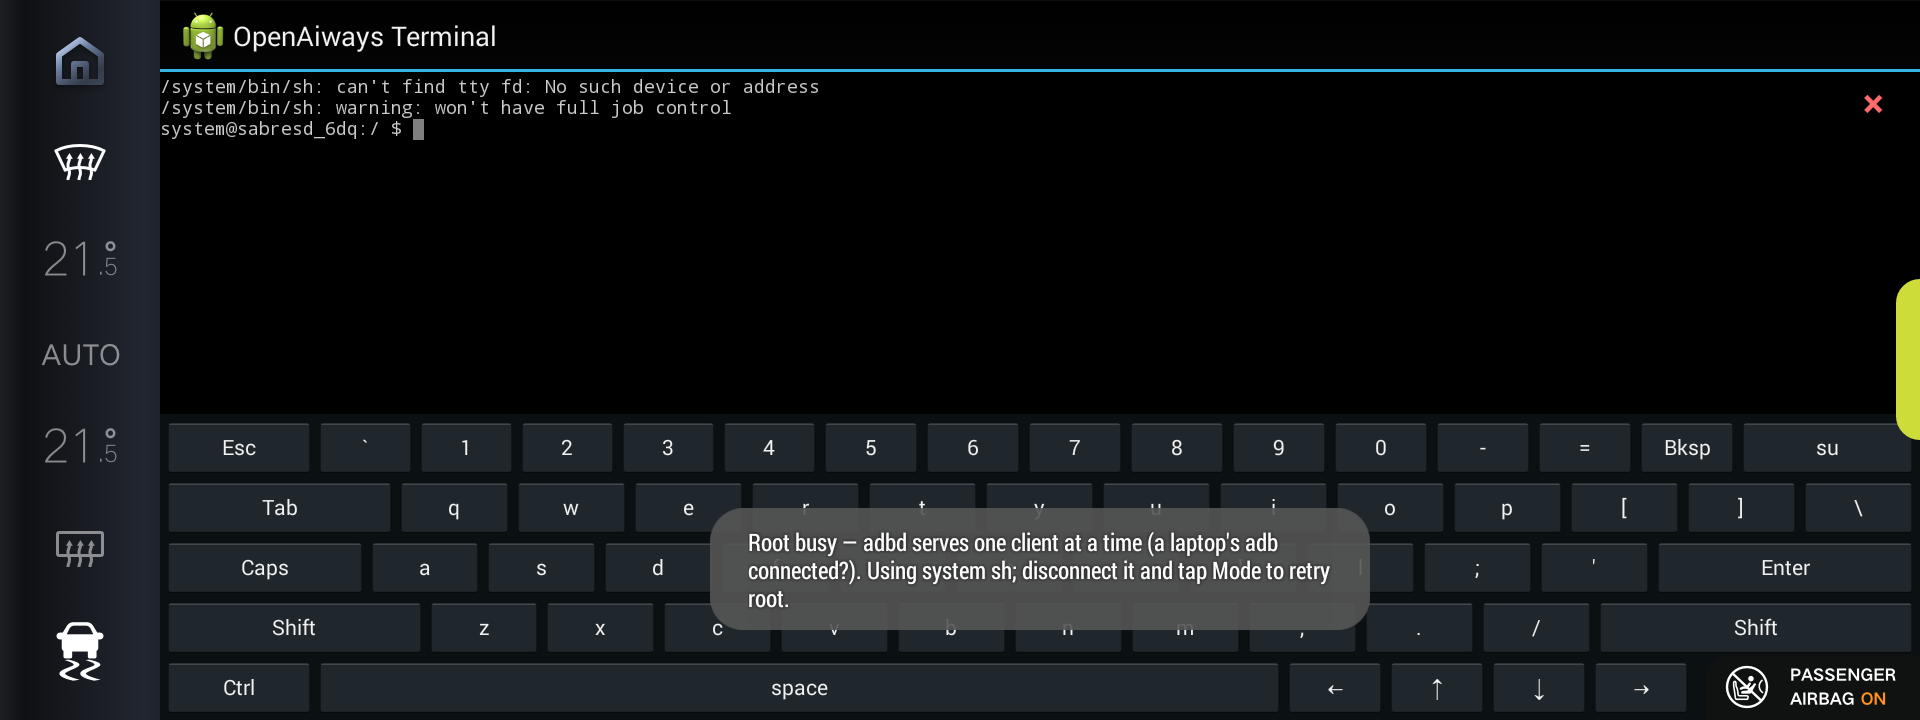Tap the apostrophe key

1594,568
